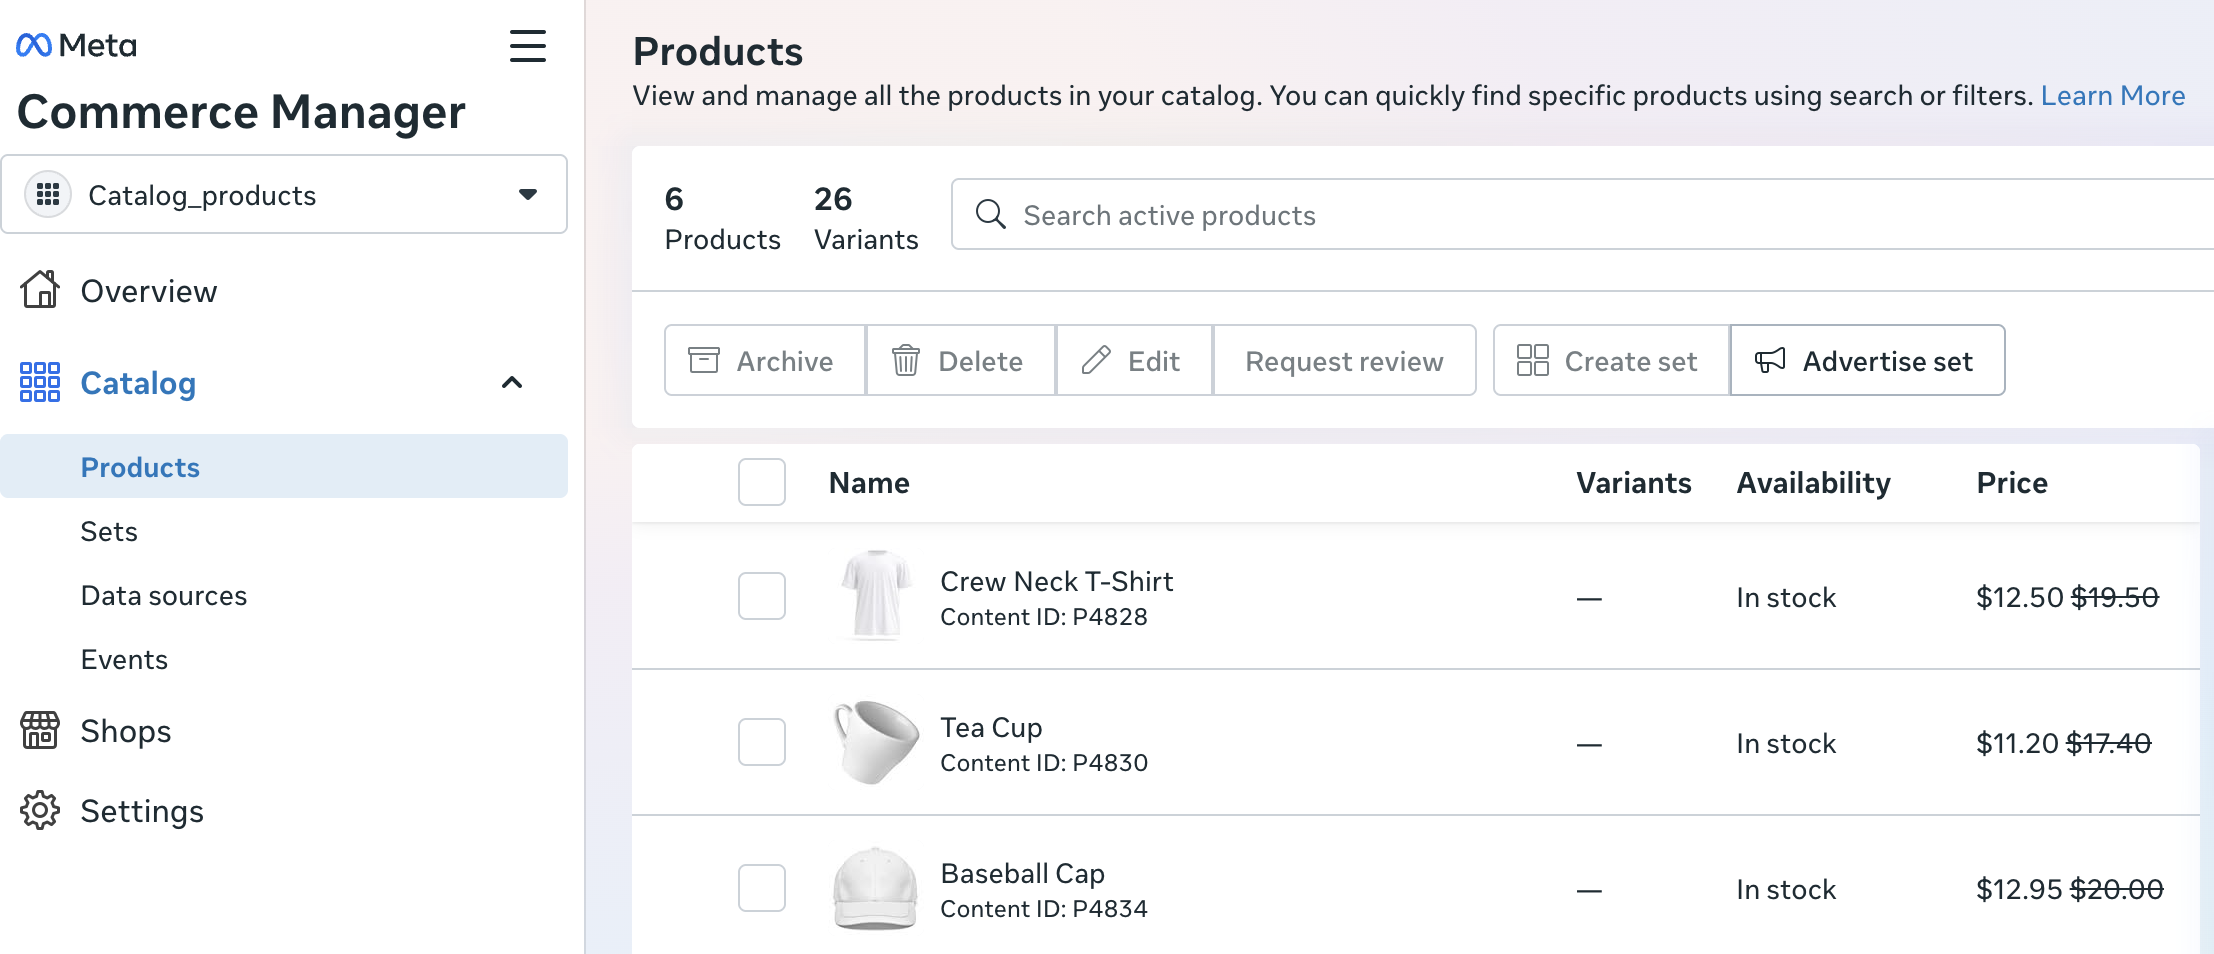Click the Advertise set megaphone icon
This screenshot has height=954, width=2214.
1770,360
